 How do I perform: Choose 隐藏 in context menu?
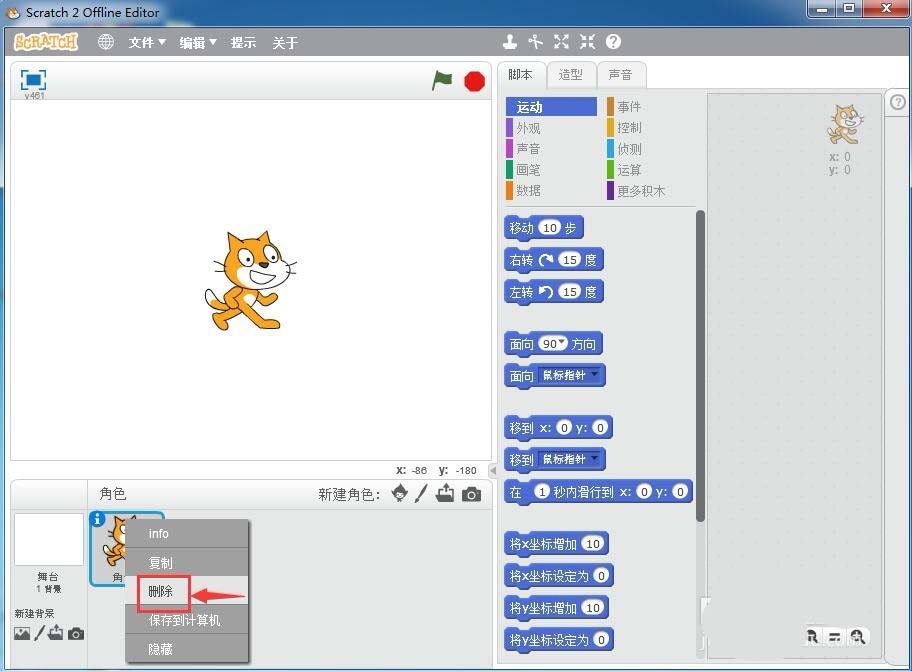[187, 648]
